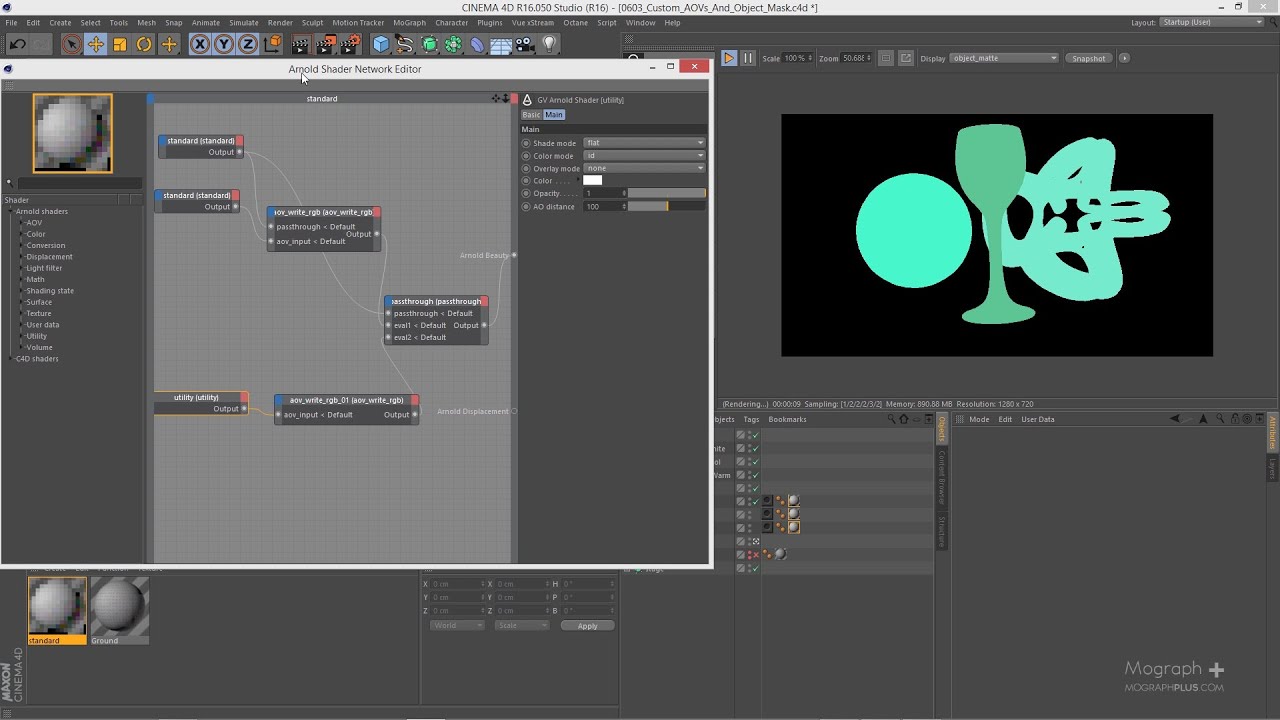
Task: Click the shader preview thumbnail in editor
Action: tap(72, 133)
